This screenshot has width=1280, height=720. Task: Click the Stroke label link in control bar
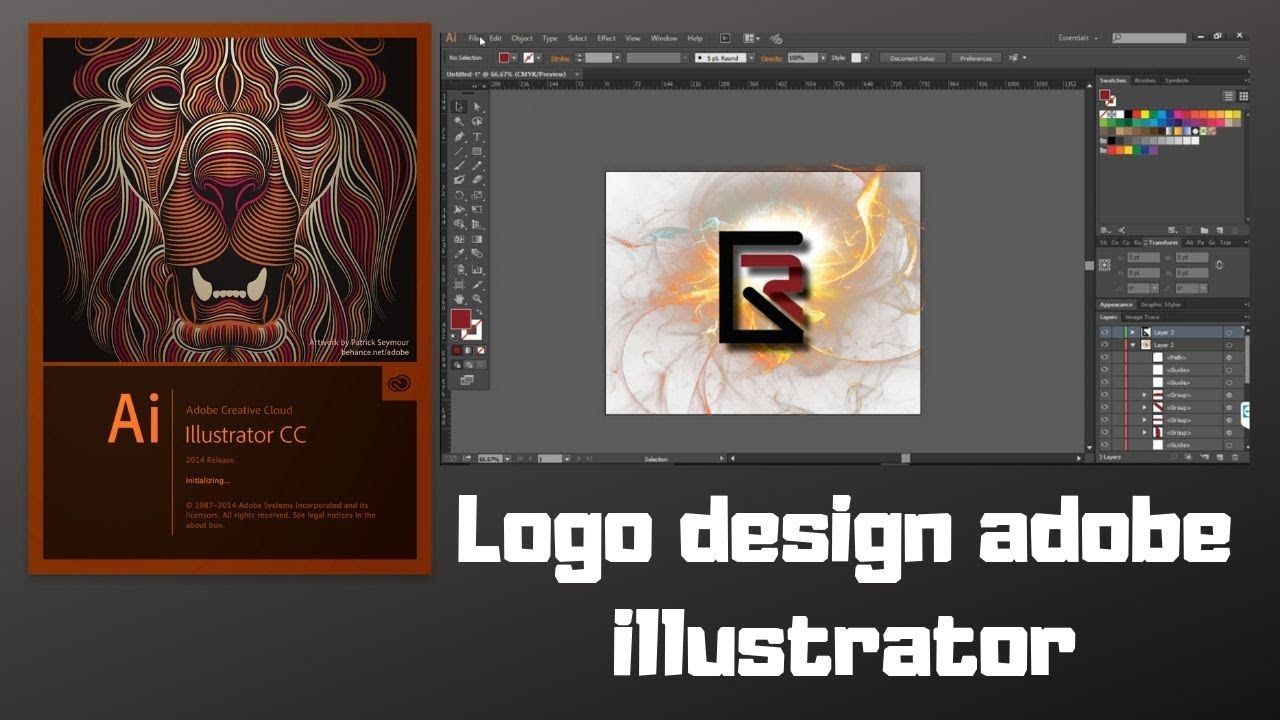[560, 58]
